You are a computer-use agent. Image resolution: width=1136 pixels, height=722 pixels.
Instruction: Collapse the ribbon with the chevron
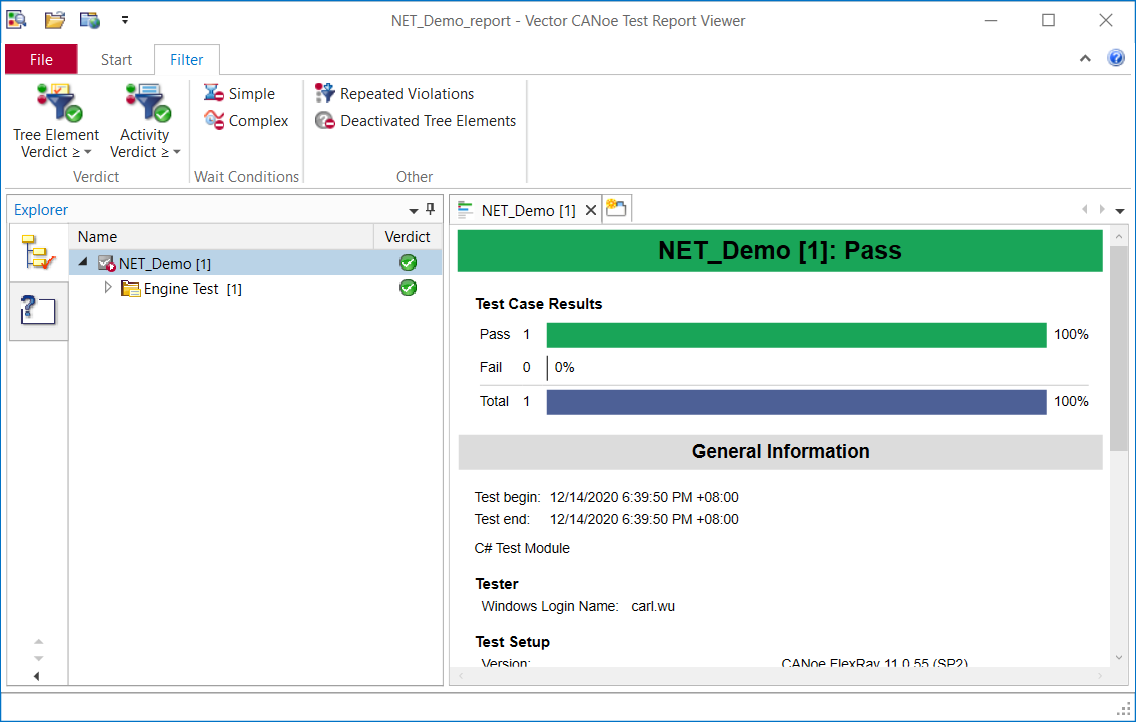(x=1085, y=58)
